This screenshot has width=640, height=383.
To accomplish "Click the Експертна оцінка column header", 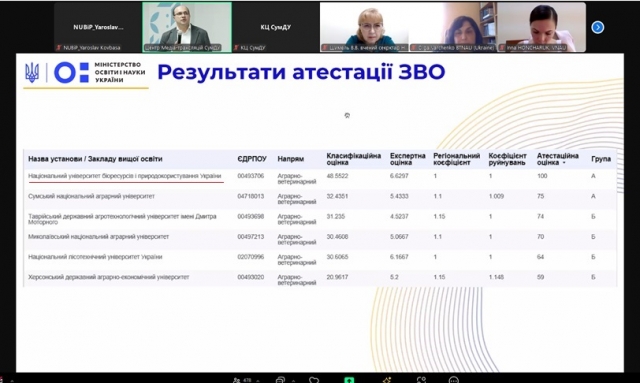I will (407, 159).
